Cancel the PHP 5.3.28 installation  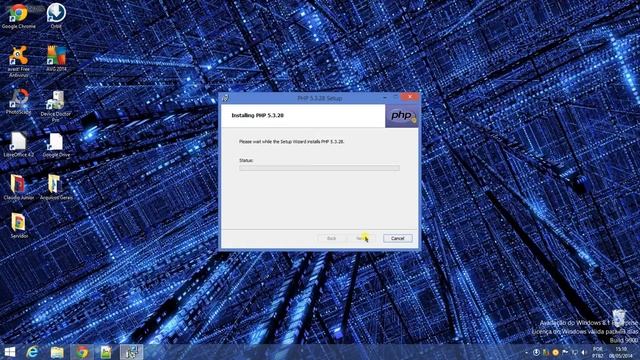tap(398, 238)
